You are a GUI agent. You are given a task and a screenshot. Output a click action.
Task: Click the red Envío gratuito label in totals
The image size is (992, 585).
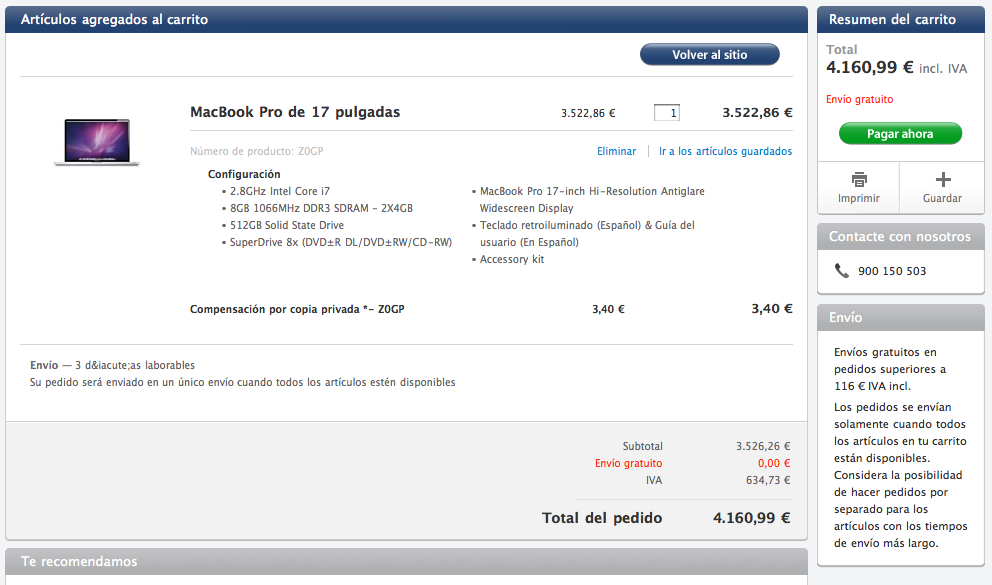click(x=629, y=464)
